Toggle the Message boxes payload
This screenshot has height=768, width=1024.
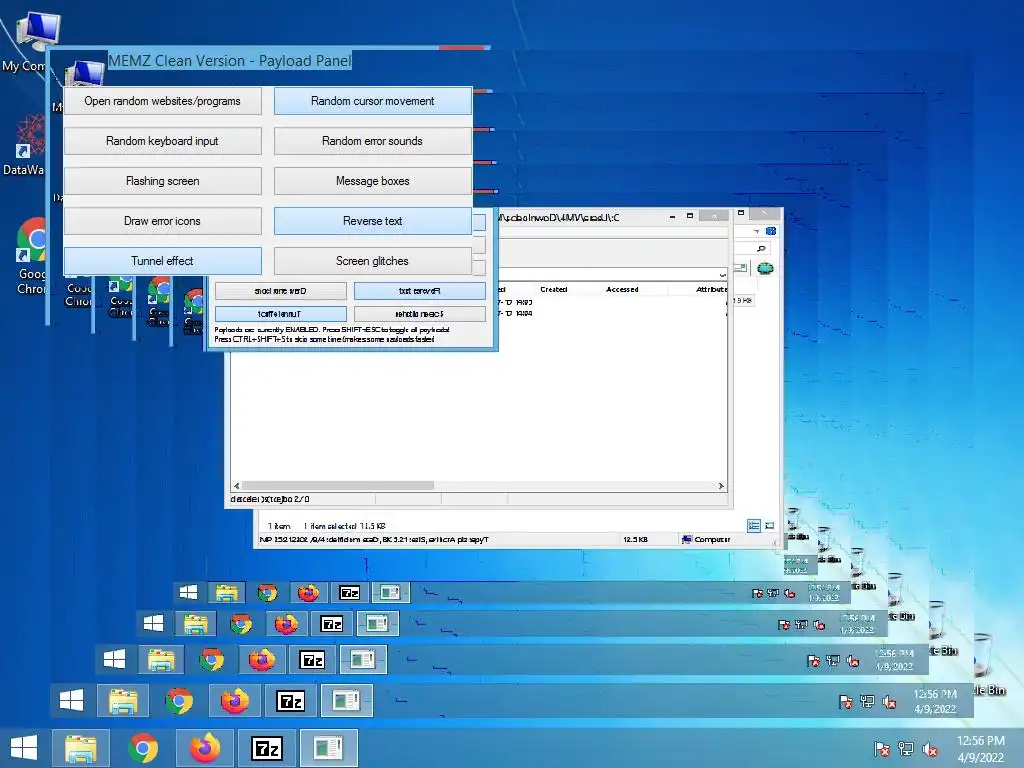pyautogui.click(x=372, y=181)
